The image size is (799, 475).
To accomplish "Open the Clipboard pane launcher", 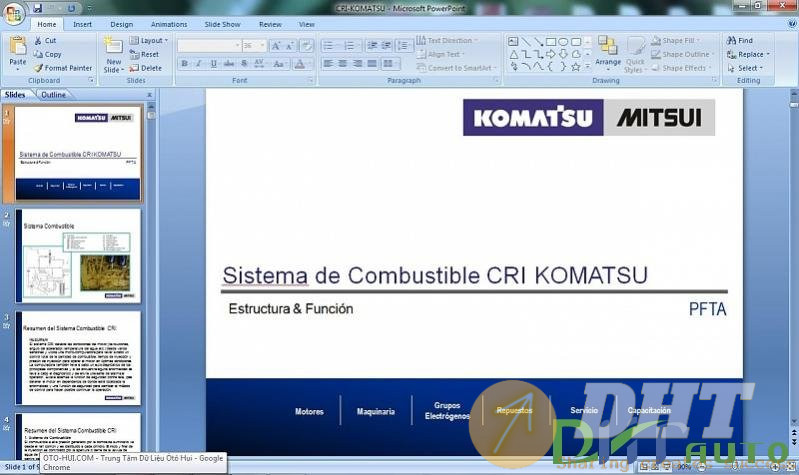I will [x=91, y=81].
